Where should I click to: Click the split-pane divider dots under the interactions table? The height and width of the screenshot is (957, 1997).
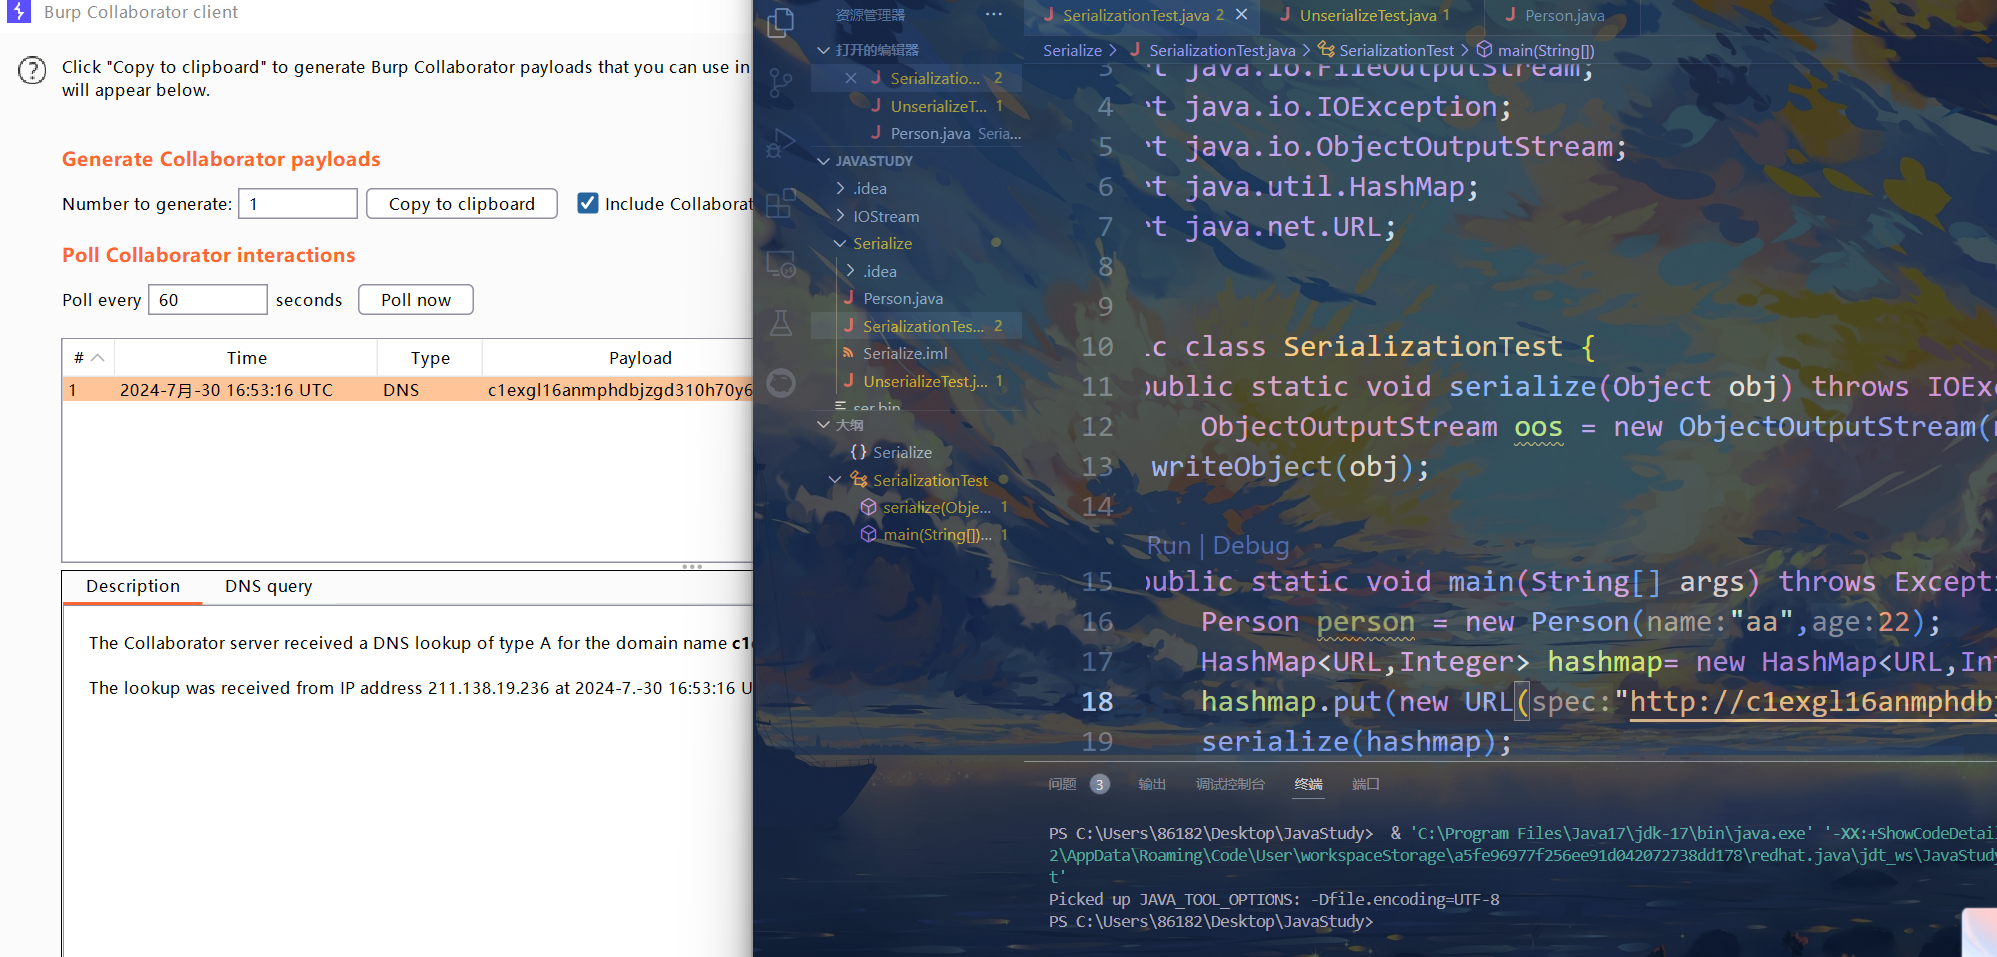click(692, 566)
